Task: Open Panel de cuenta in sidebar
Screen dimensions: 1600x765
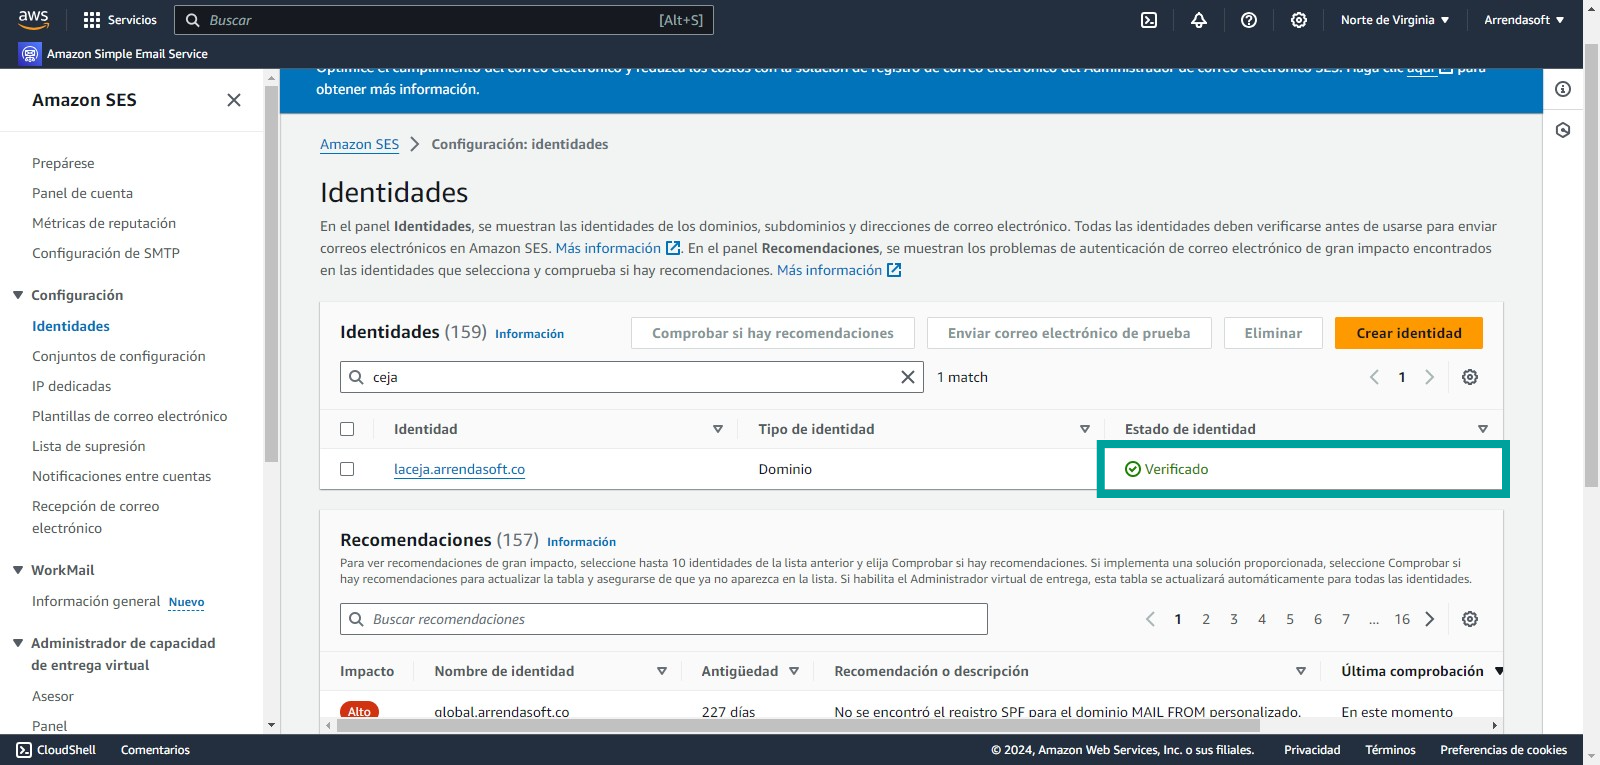Action: tap(82, 193)
